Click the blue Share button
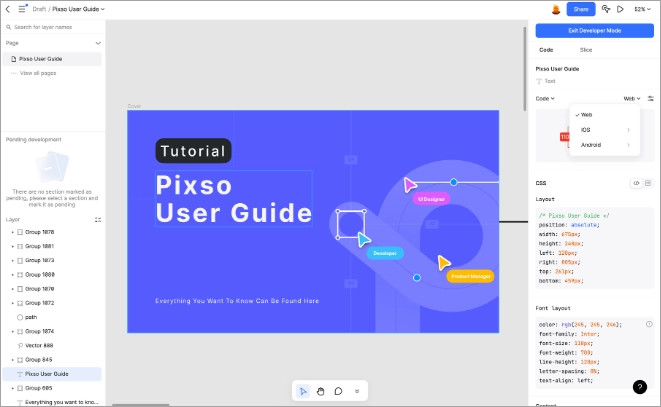This screenshot has height=407, width=661. 581,9
